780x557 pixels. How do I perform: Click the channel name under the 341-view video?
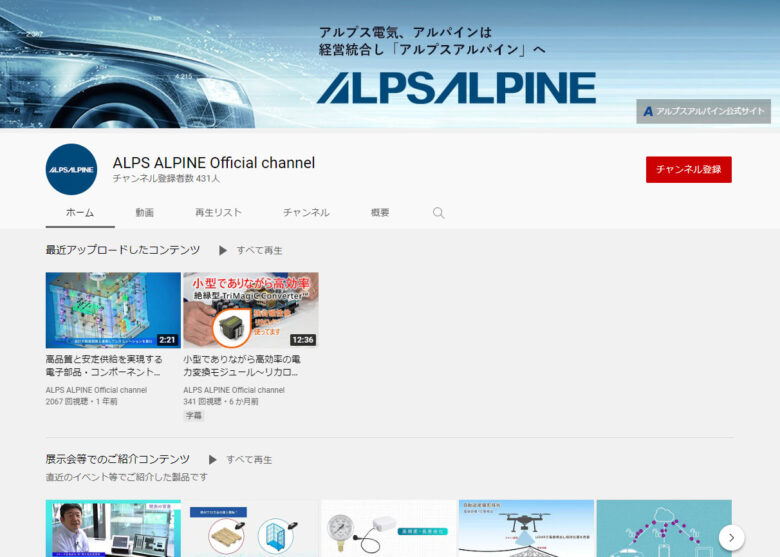pyautogui.click(x=234, y=390)
